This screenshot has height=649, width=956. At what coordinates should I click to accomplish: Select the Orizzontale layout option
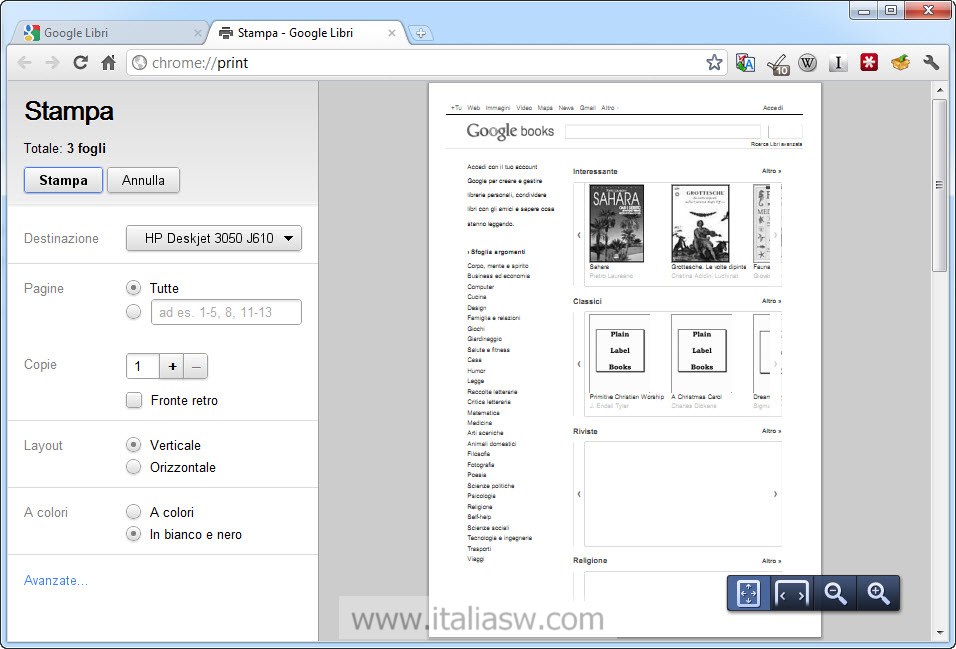(134, 467)
